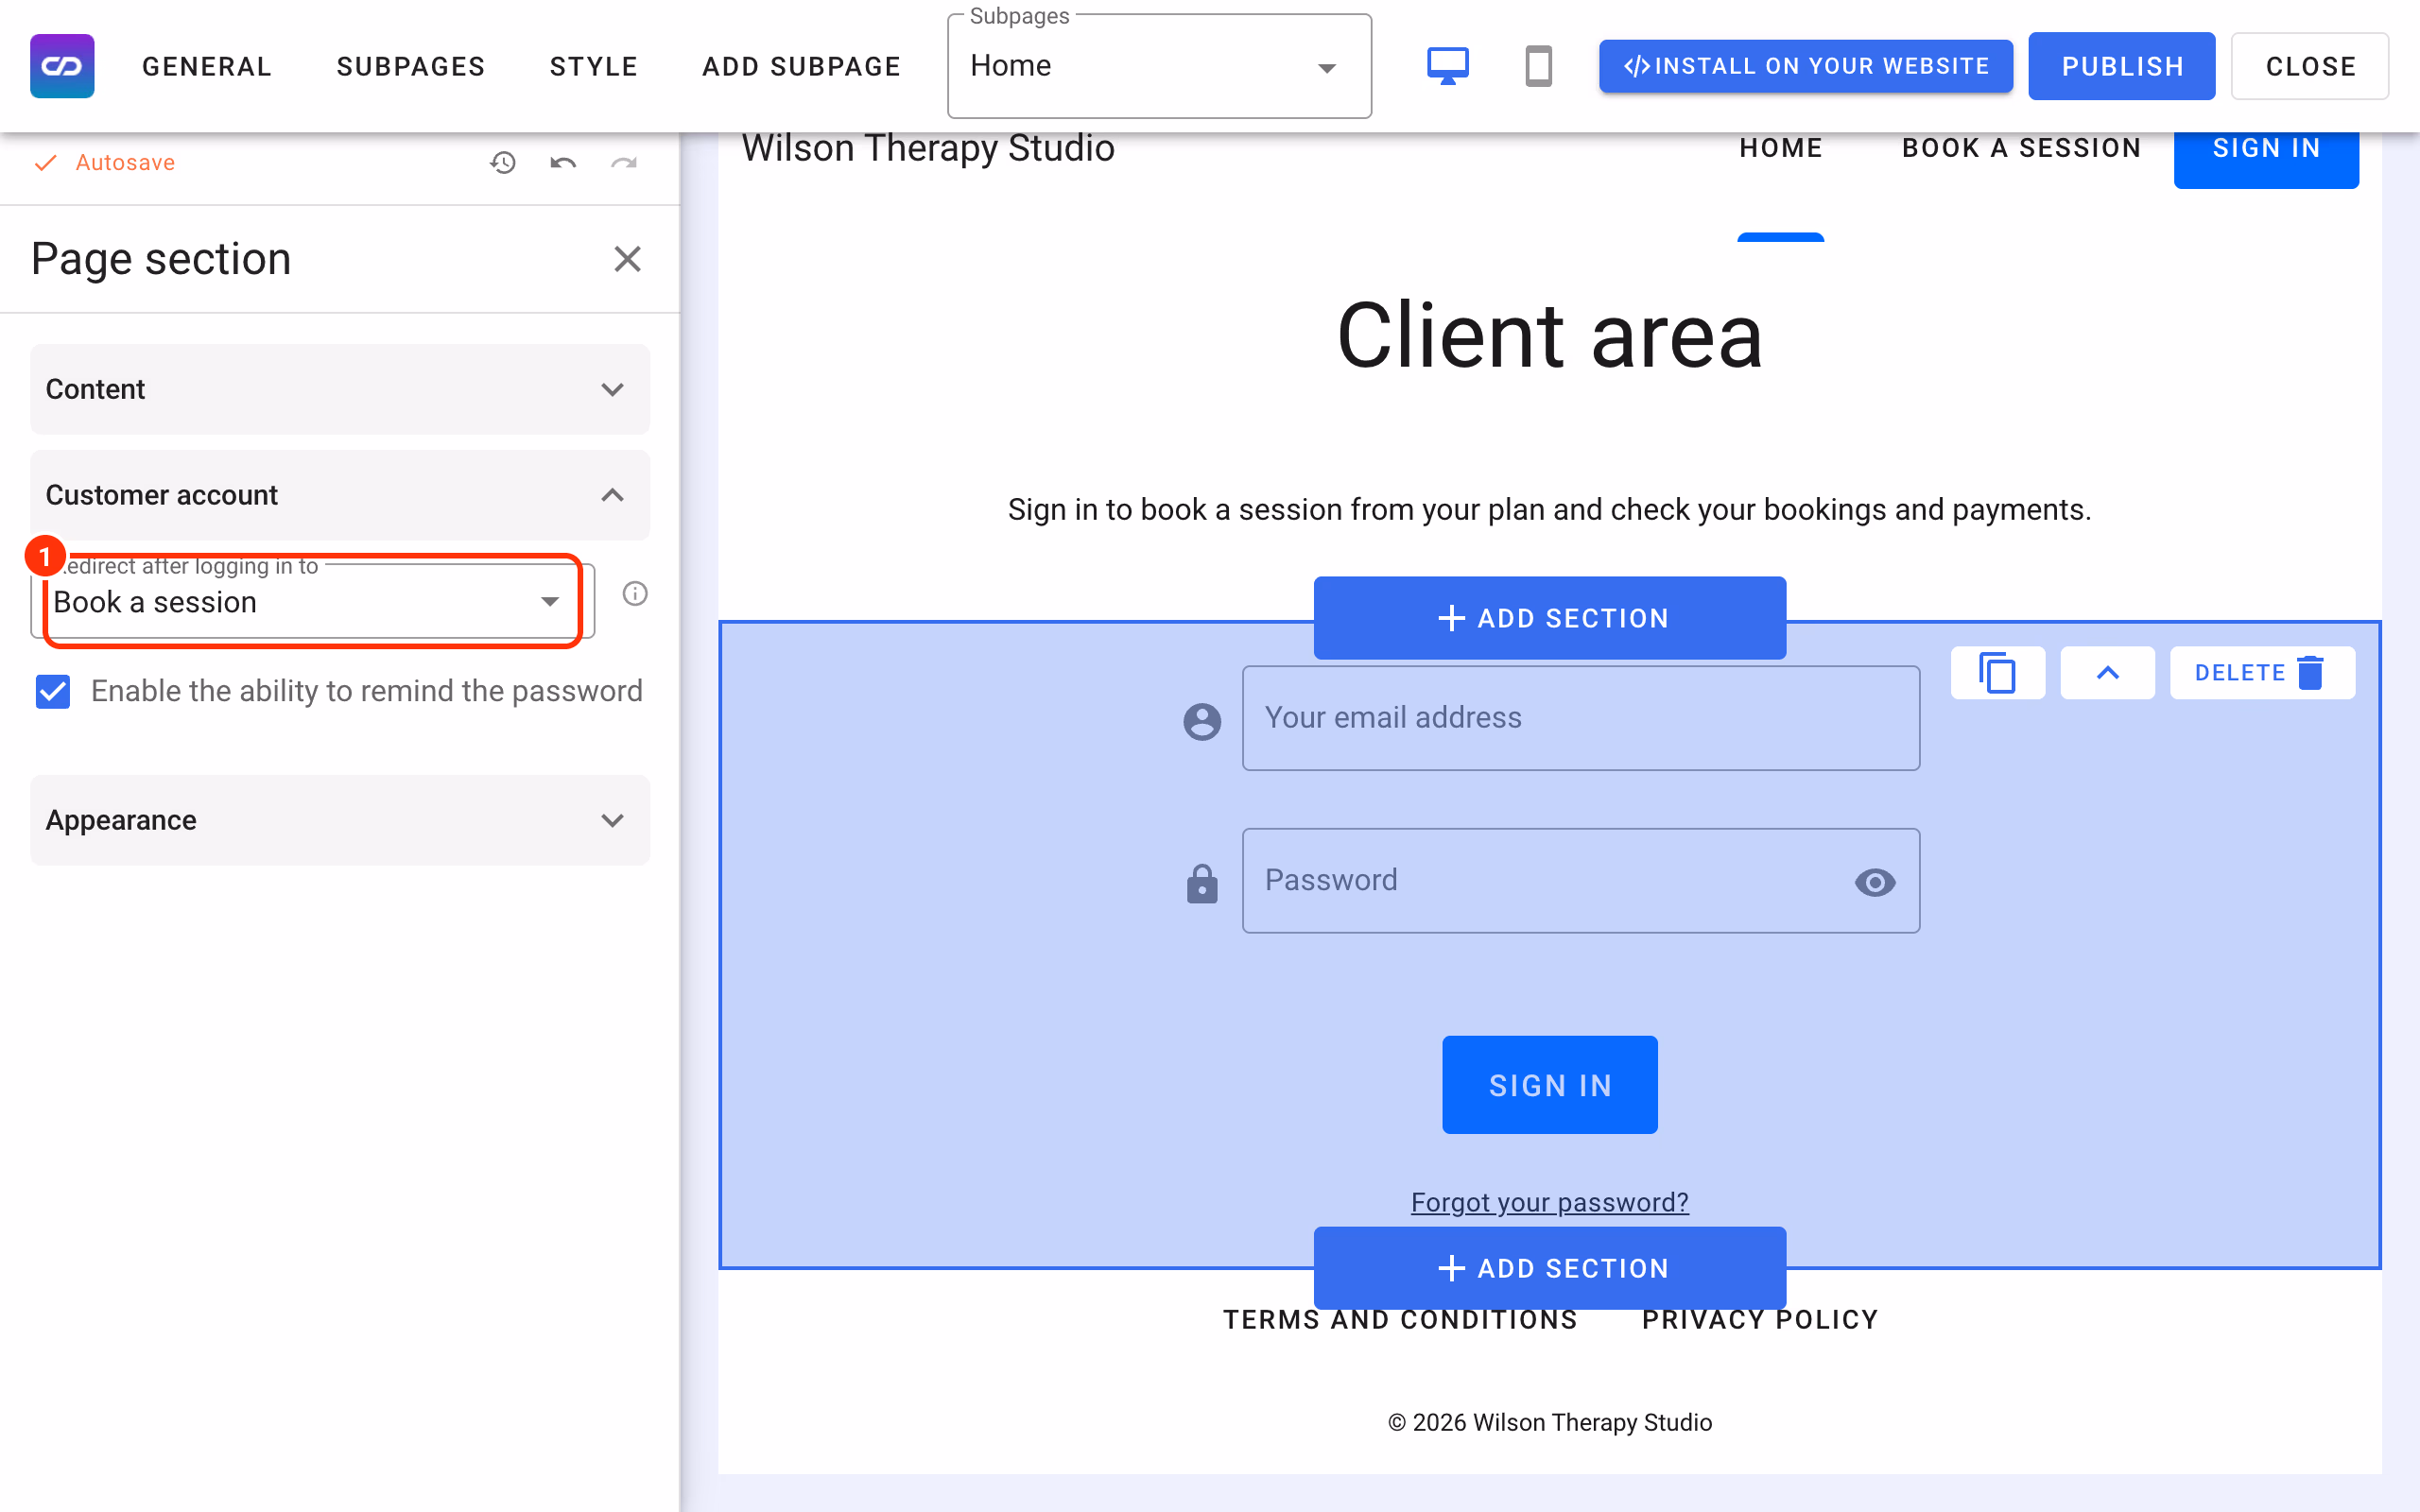Click into the Password field

(1580, 881)
